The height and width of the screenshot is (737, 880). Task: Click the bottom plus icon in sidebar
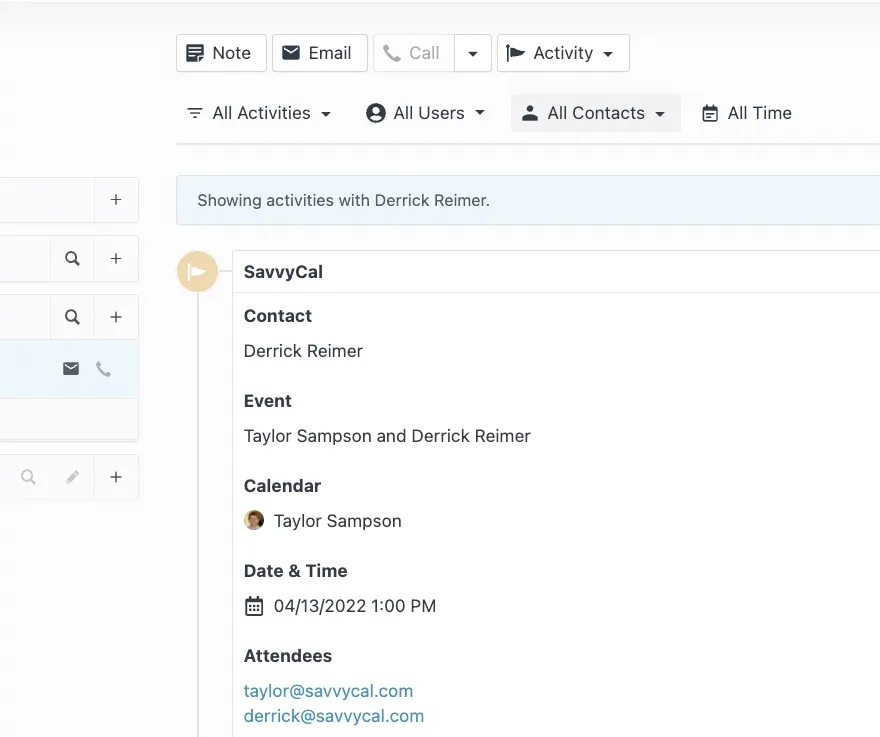tap(116, 477)
